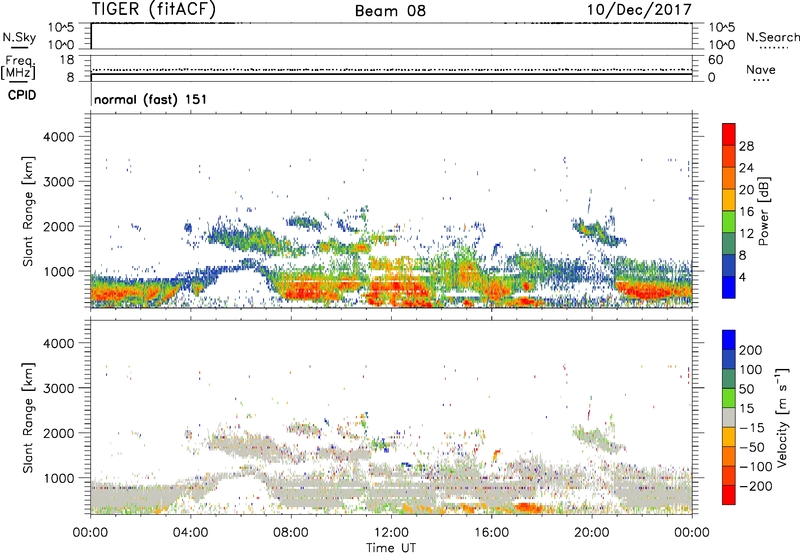This screenshot has height=554, width=800.
Task: Click the 4000 tick on the velocity panel
Action: (58, 343)
